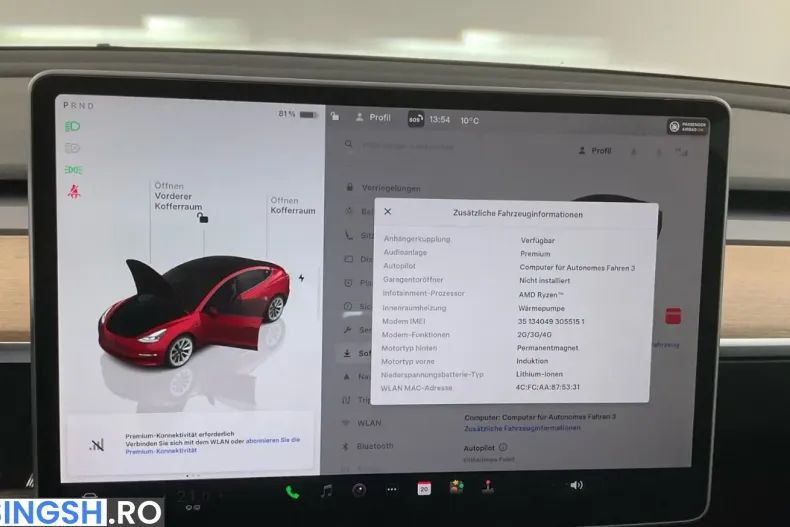Tap the 81 % battery percentage
Viewport: 790px width, 527px height.
(287, 114)
